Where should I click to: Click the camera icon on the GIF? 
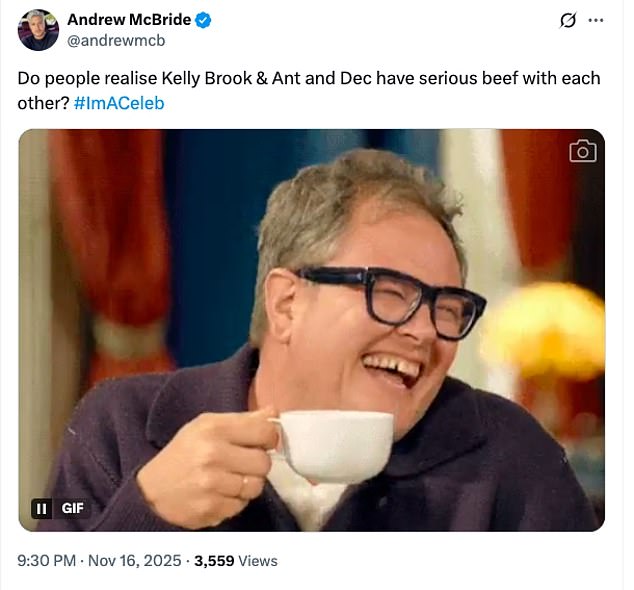click(582, 151)
